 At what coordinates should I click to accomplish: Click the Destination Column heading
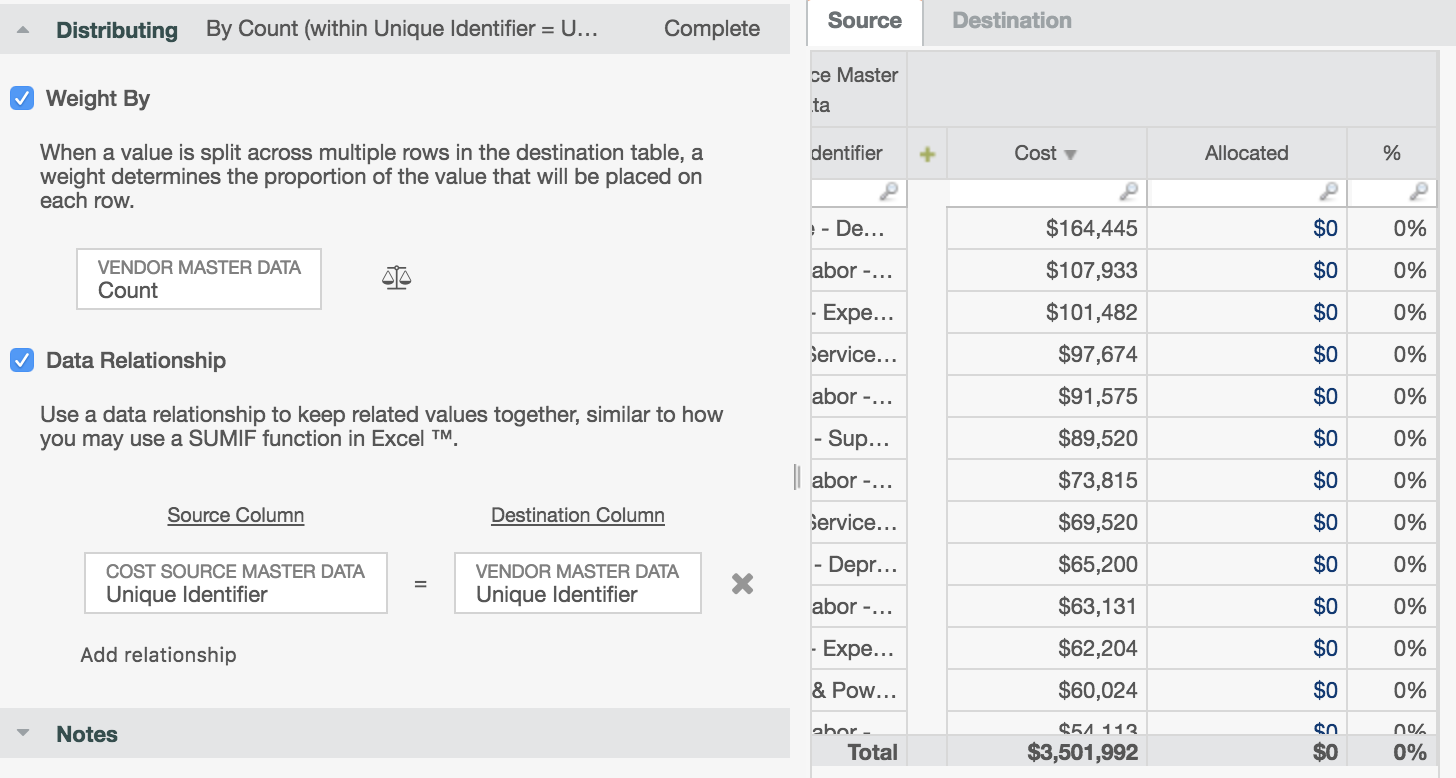578,515
